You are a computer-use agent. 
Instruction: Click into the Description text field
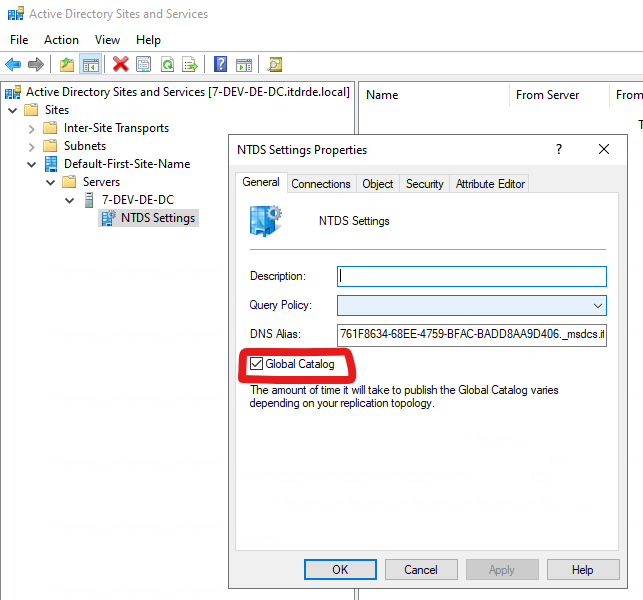tap(472, 276)
